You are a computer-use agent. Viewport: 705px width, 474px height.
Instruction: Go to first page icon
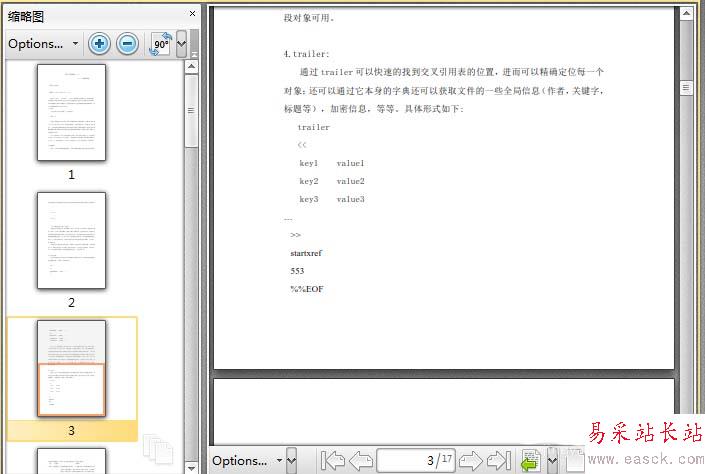pyautogui.click(x=333, y=461)
